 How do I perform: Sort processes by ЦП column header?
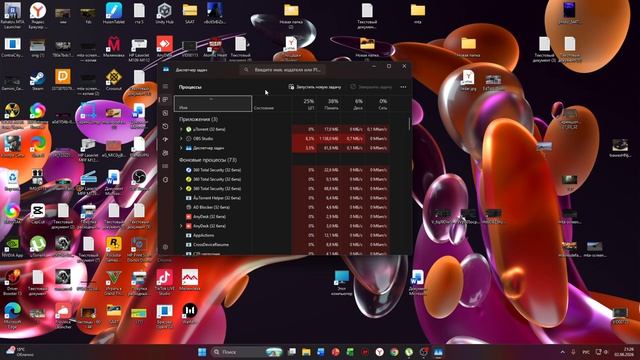304,104
